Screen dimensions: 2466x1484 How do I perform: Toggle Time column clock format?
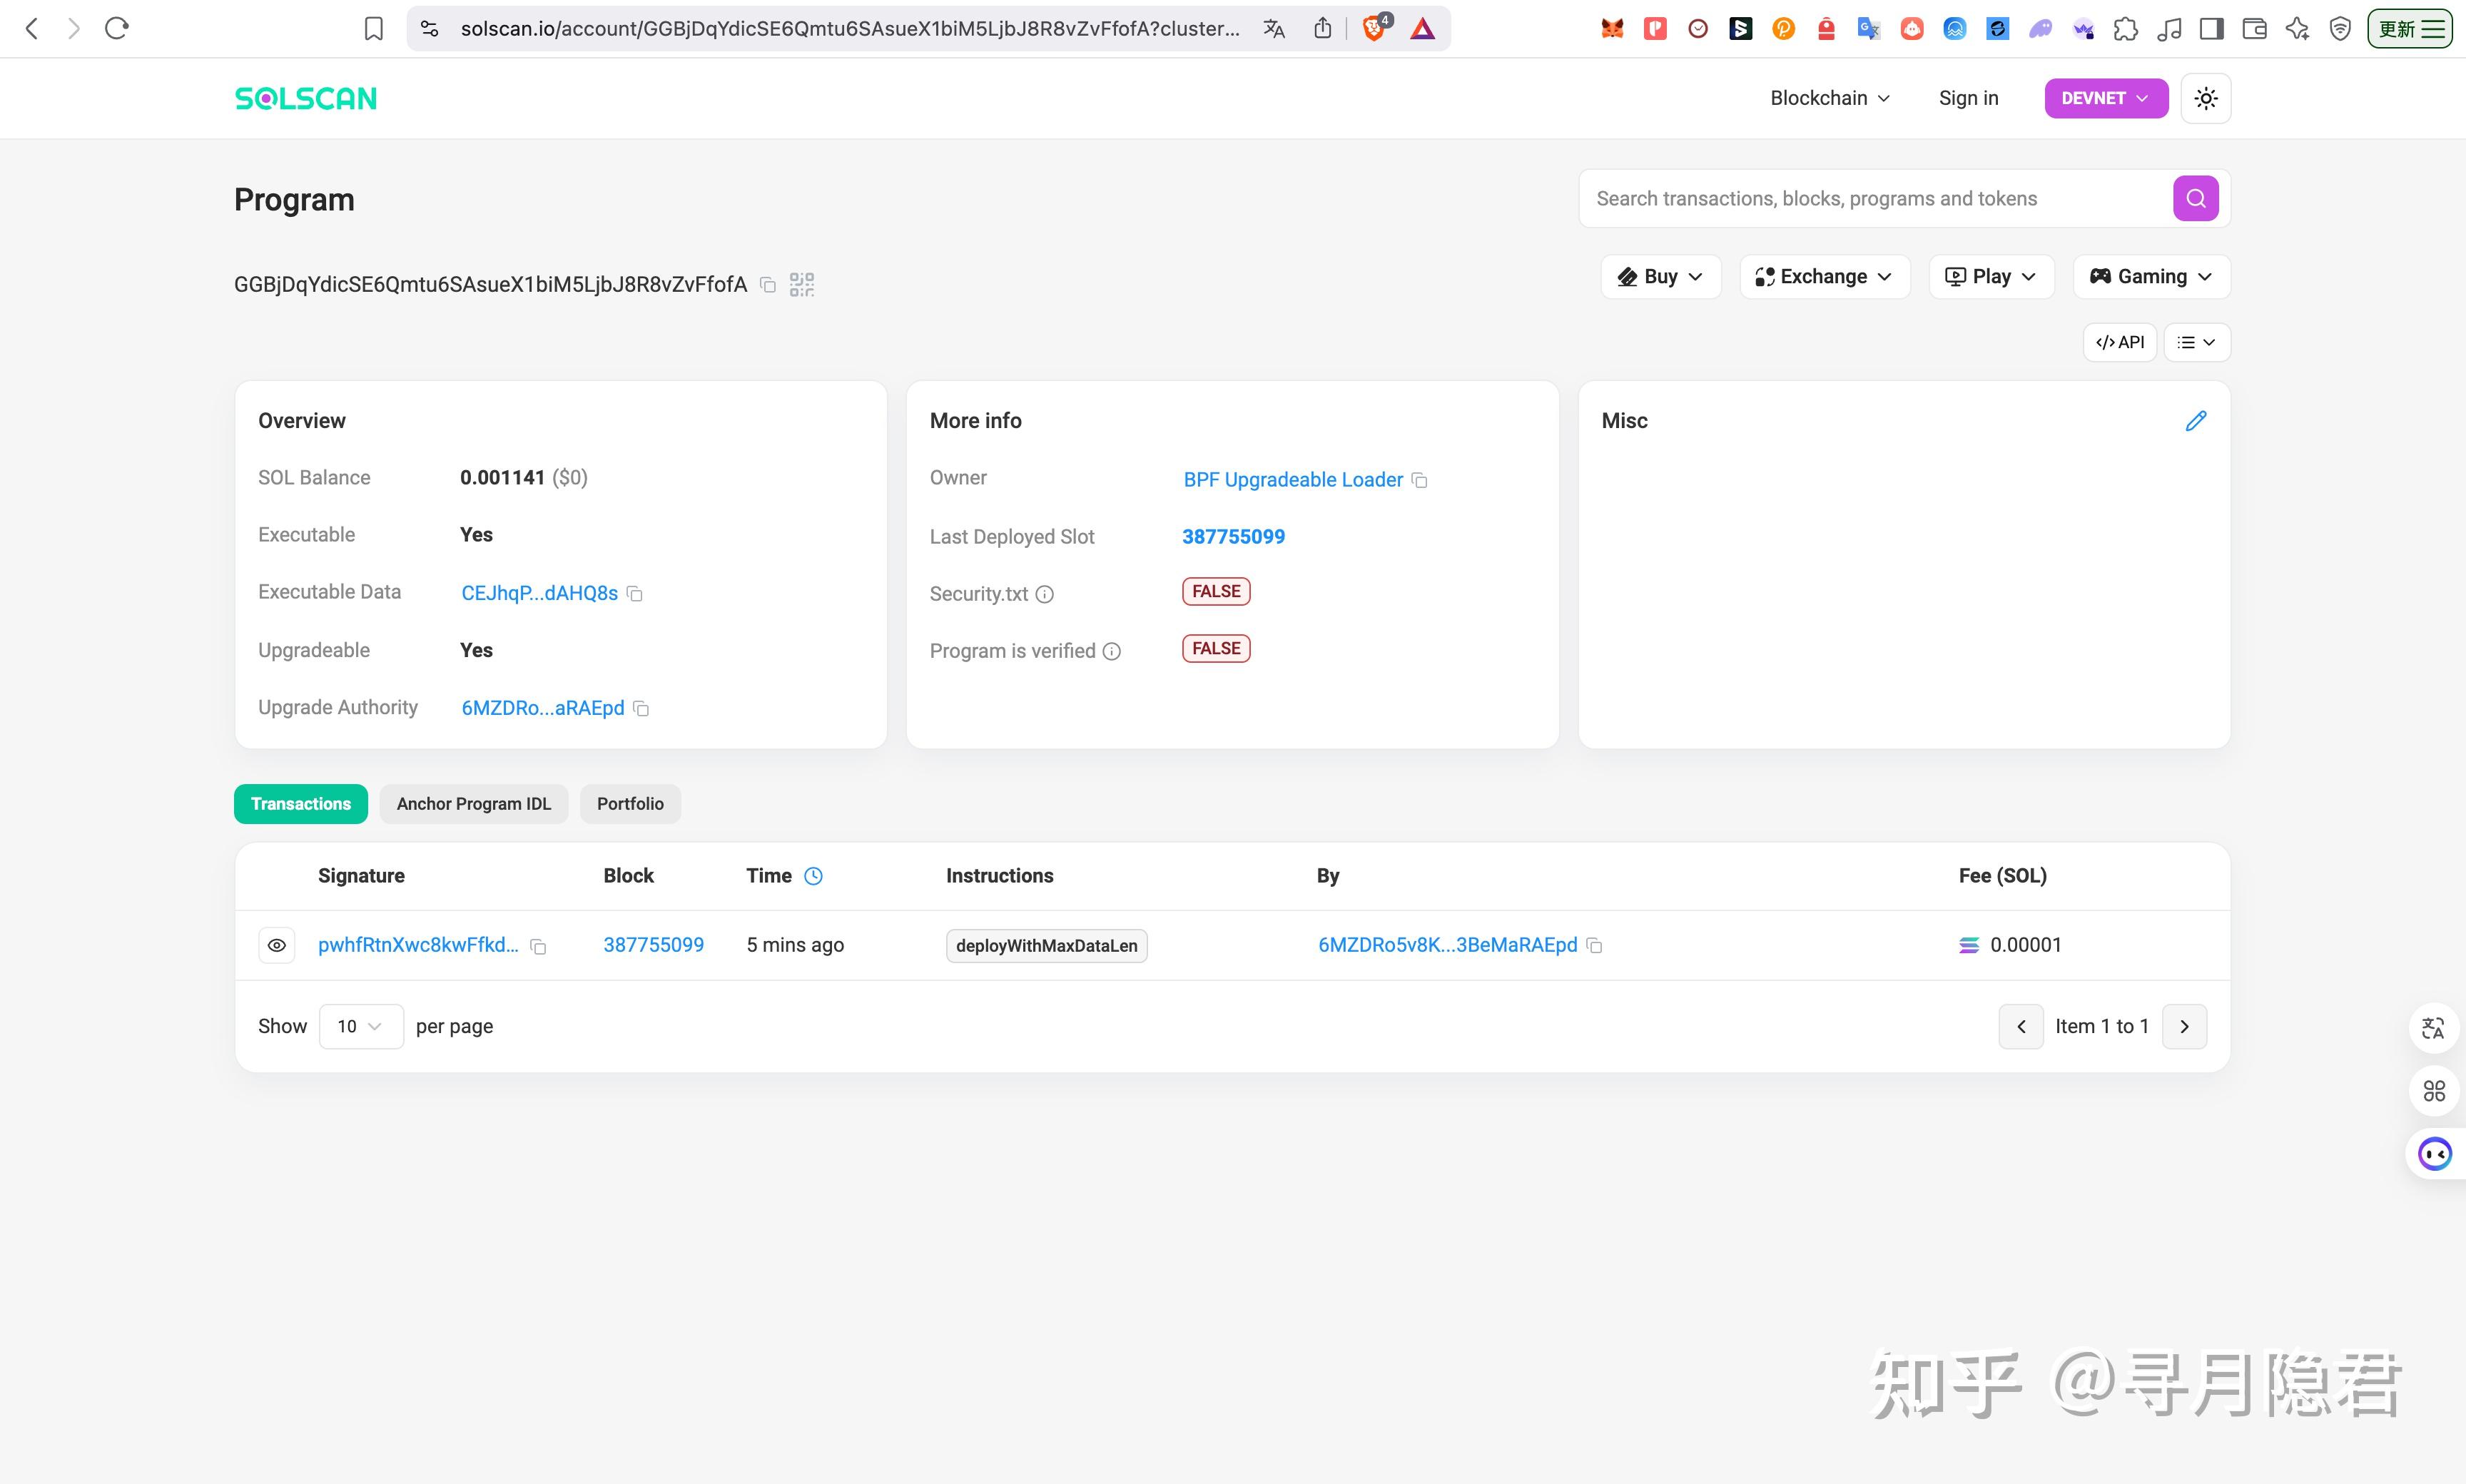813,876
